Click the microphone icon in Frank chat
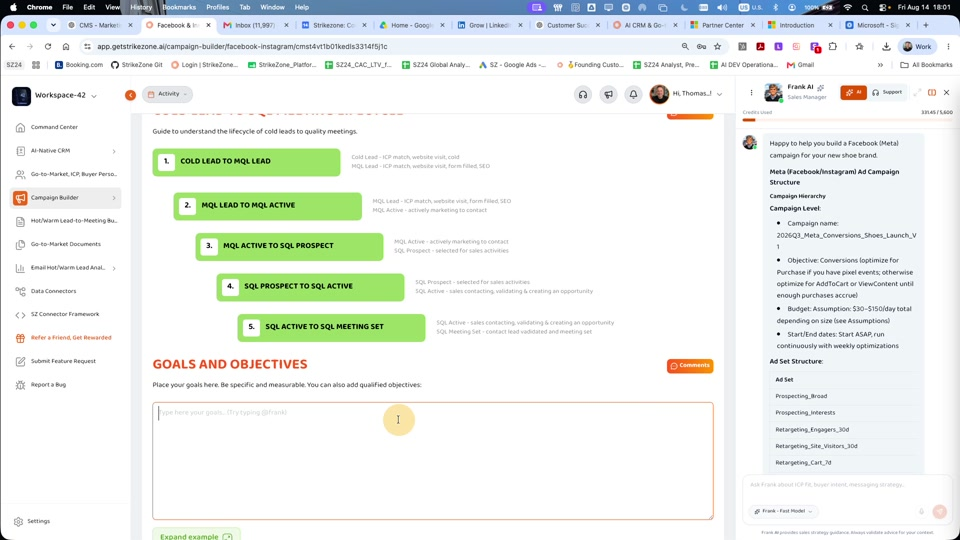 (921, 511)
